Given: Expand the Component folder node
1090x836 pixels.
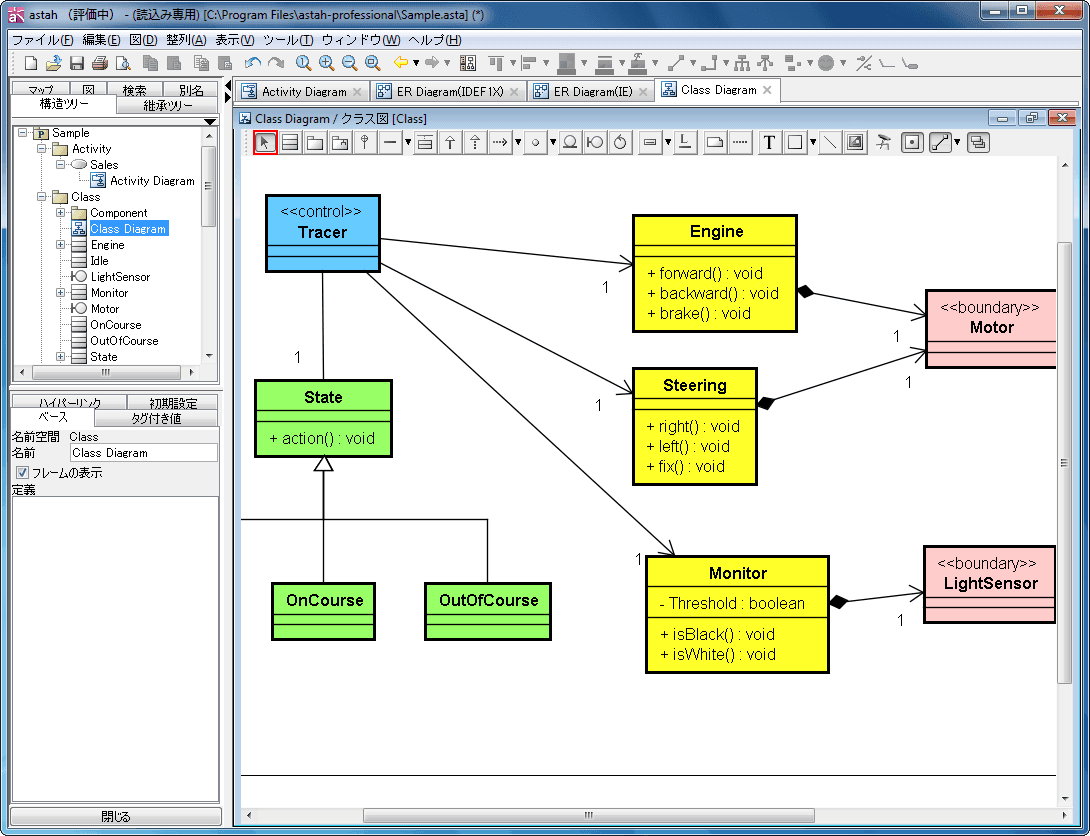Looking at the screenshot, I should click(x=60, y=213).
